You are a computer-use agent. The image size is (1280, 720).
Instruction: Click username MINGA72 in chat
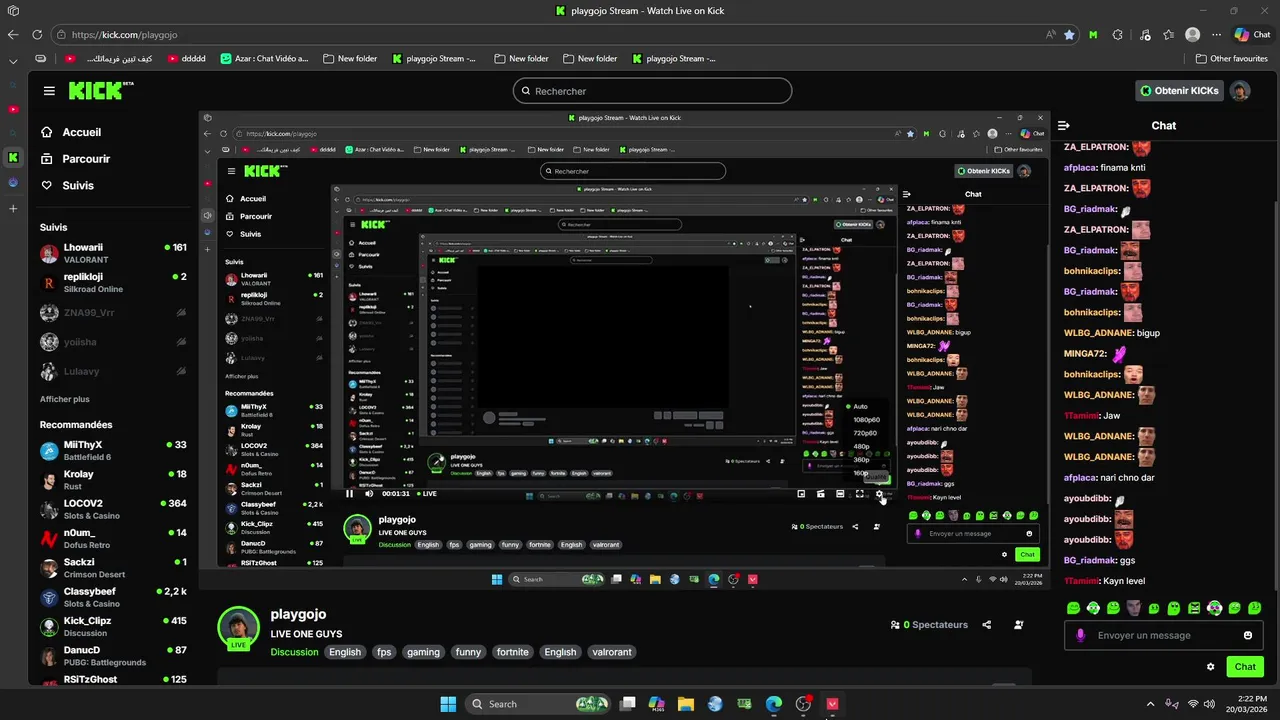(x=1086, y=353)
